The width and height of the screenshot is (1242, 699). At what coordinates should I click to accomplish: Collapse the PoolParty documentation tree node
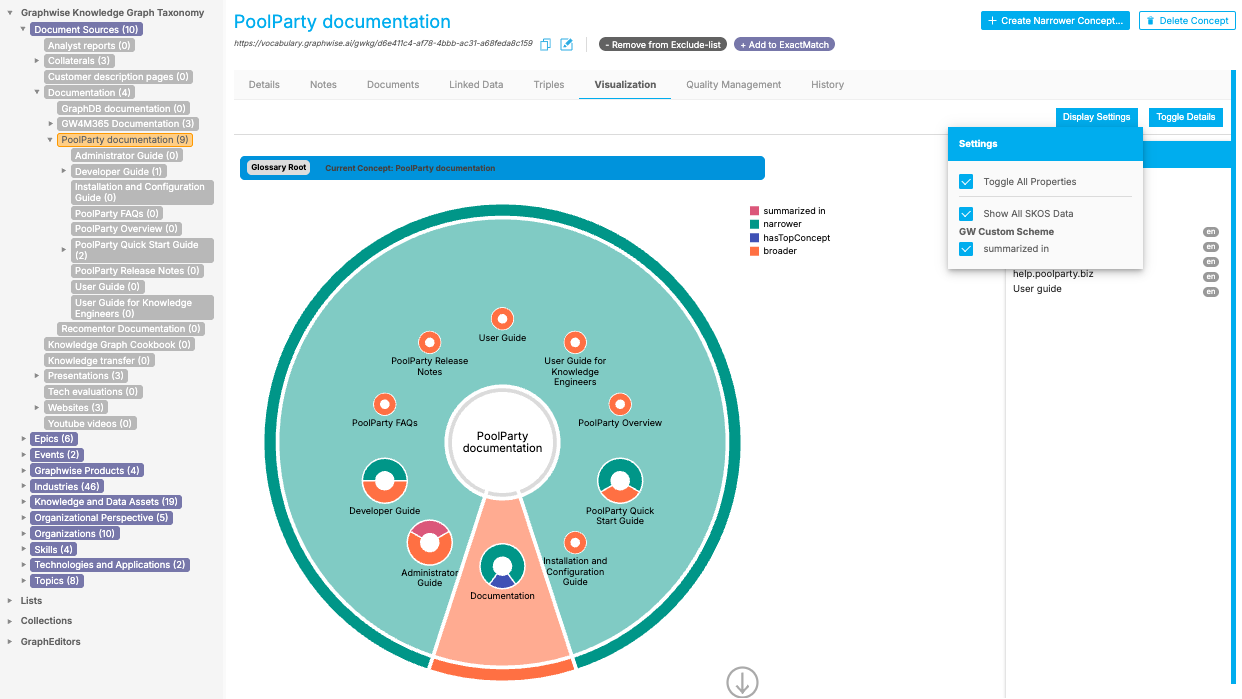[x=50, y=140]
